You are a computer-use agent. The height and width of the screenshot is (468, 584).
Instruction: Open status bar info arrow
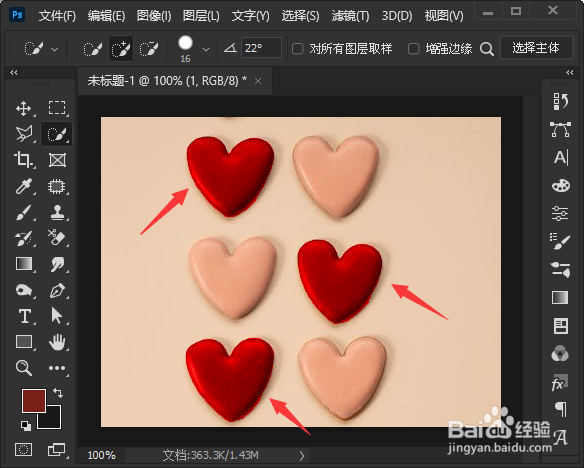(x=302, y=456)
